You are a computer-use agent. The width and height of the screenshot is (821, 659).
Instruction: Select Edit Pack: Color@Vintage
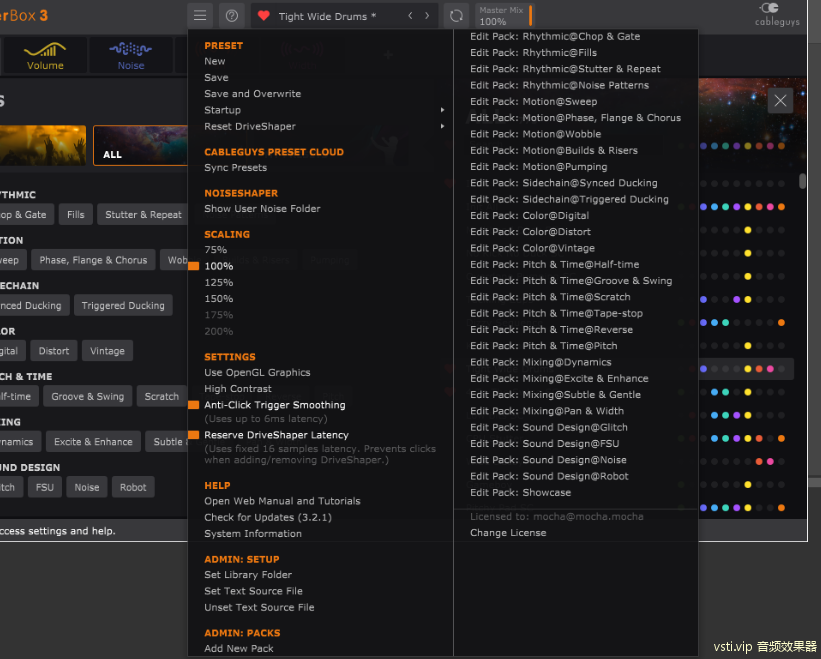tap(532, 248)
